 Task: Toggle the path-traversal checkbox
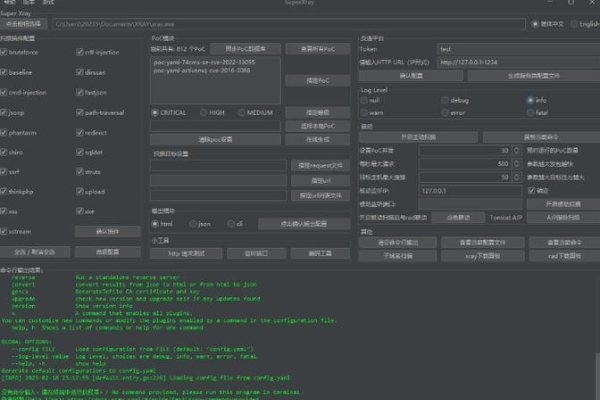[x=80, y=113]
